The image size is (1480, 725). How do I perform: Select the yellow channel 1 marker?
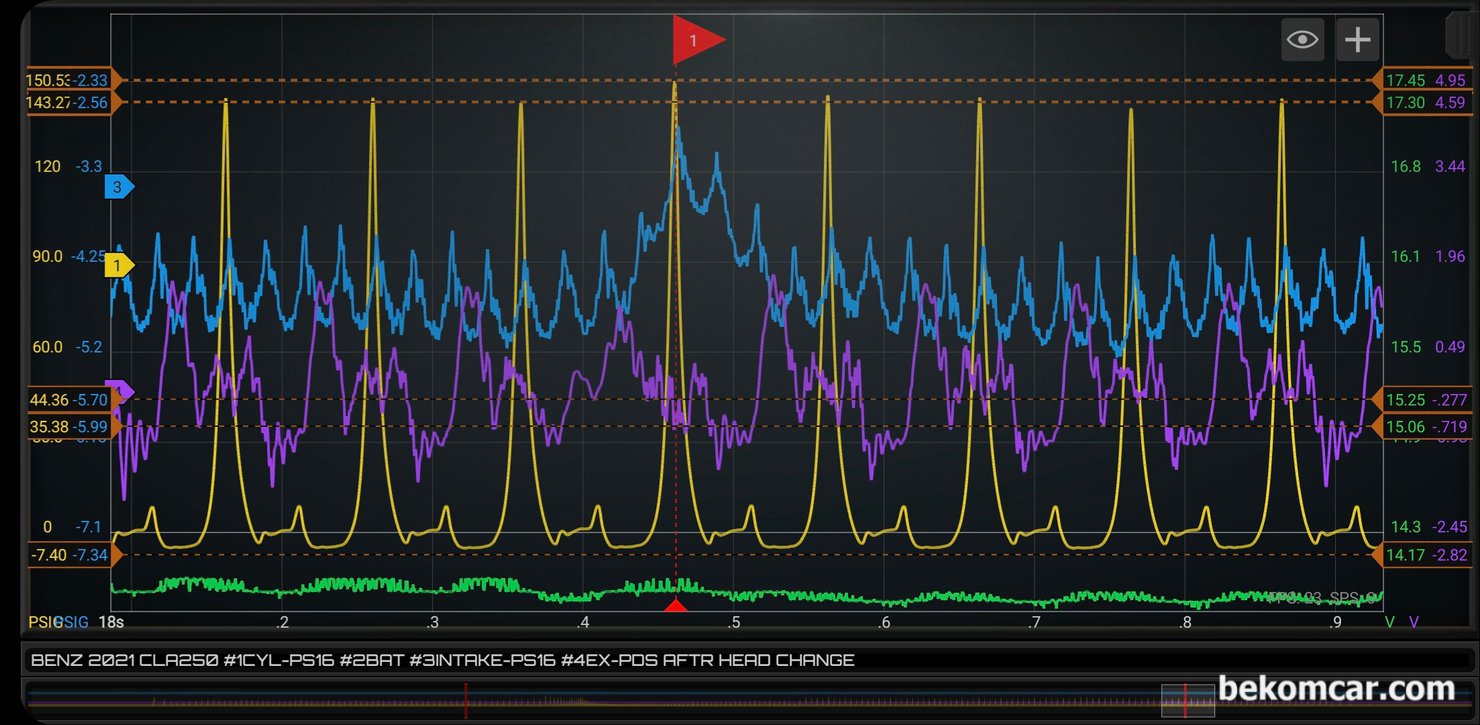[x=119, y=265]
